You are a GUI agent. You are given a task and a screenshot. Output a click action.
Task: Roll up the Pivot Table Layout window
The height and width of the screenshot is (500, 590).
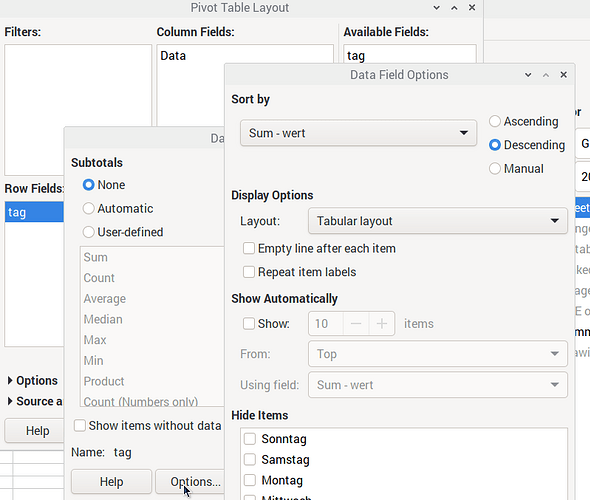tap(436, 8)
